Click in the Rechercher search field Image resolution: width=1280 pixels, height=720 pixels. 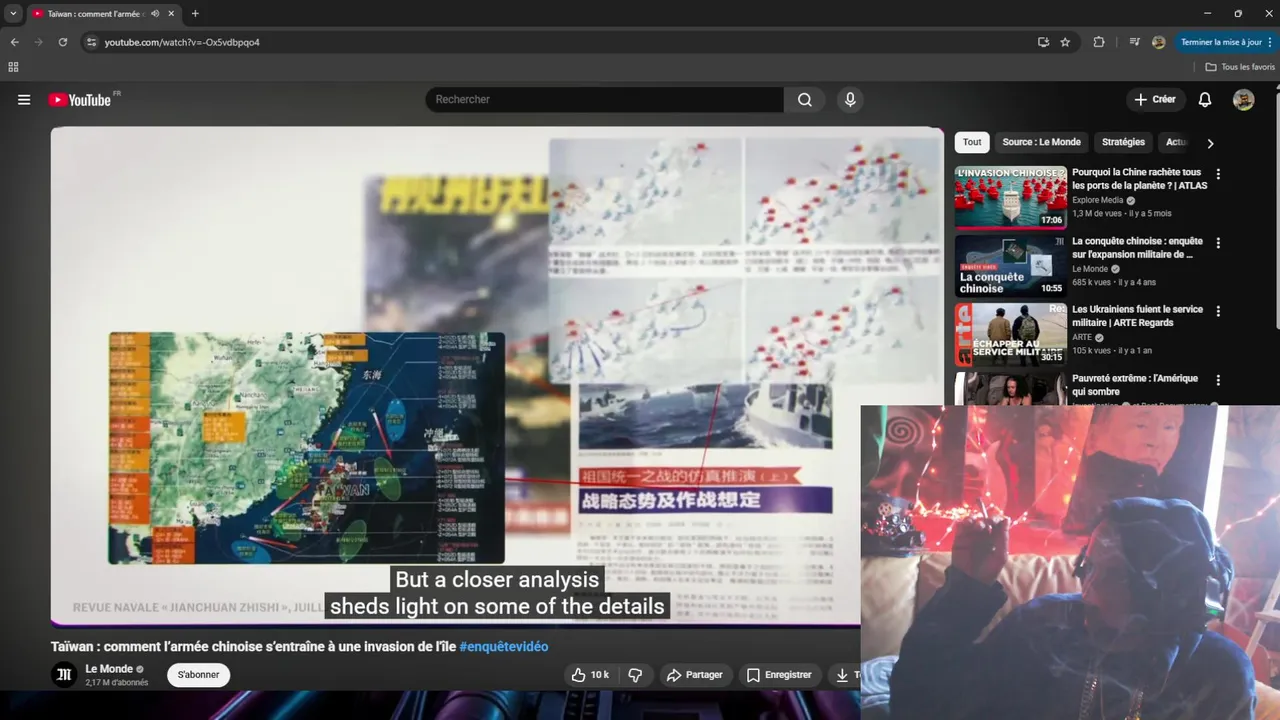click(605, 100)
